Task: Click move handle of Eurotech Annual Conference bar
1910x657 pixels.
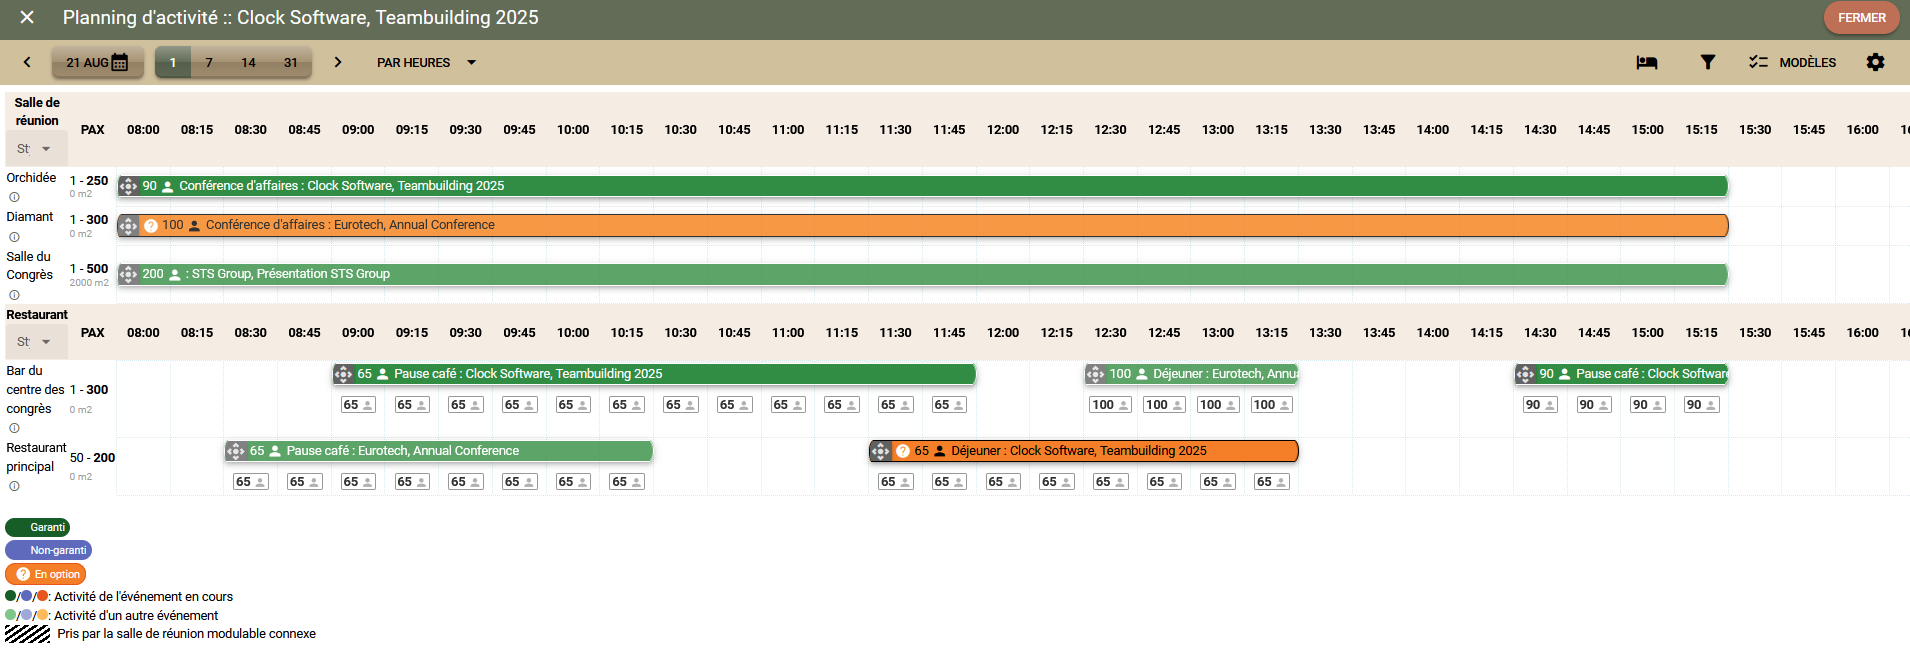Action: tap(128, 225)
